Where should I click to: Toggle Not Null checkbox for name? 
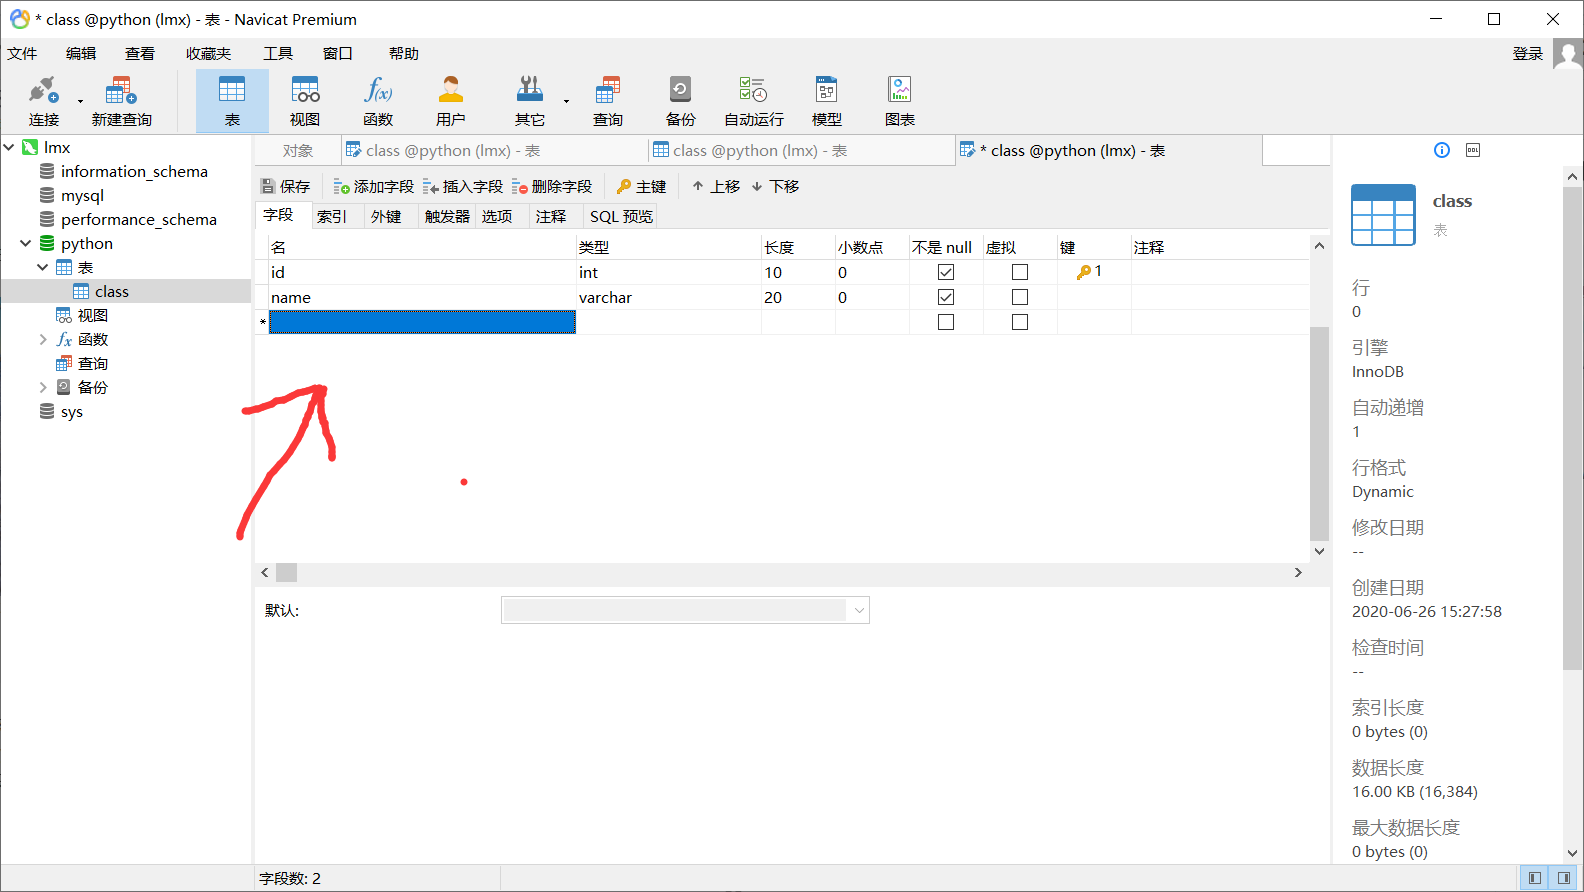pyautogui.click(x=946, y=297)
